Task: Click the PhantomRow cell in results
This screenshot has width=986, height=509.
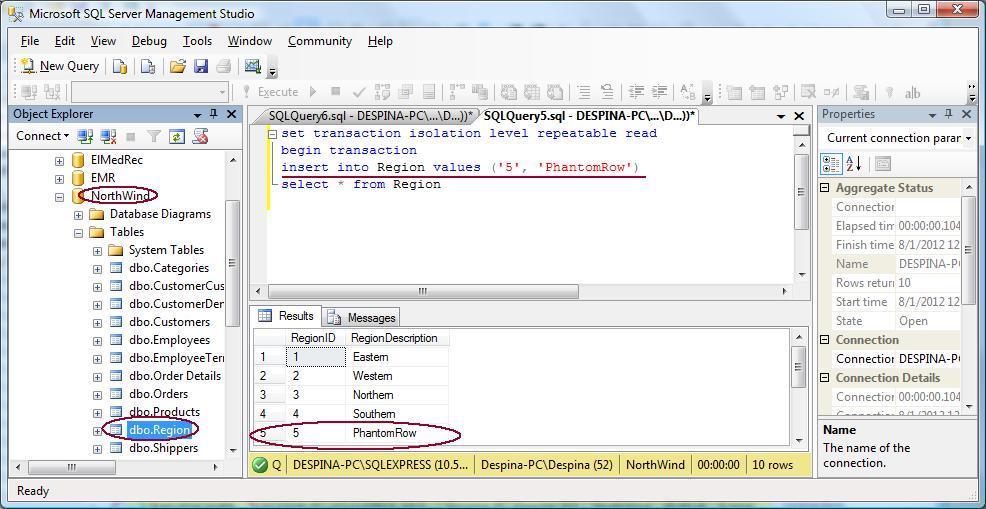Action: (398, 433)
